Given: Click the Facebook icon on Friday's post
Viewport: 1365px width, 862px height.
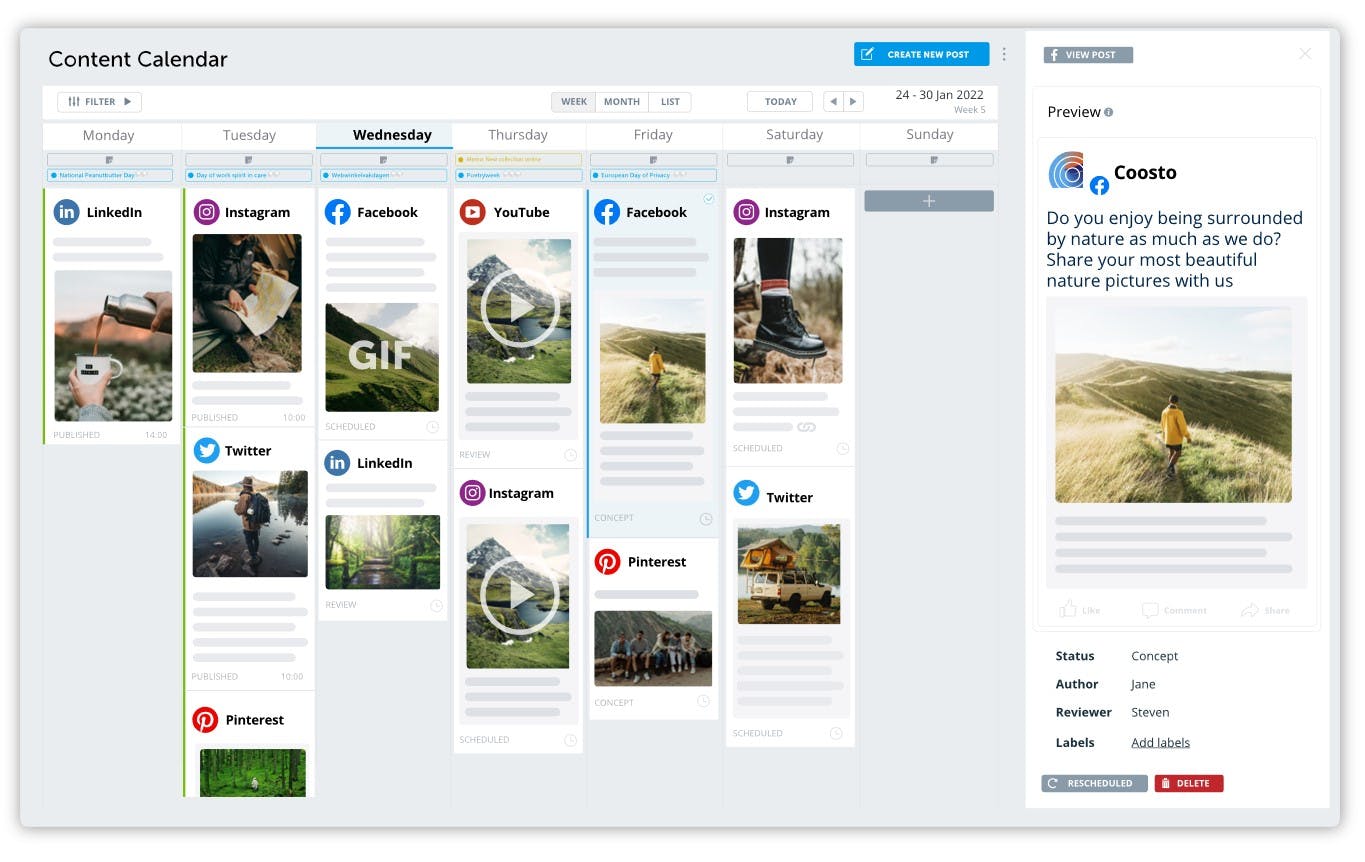Looking at the screenshot, I should pyautogui.click(x=607, y=212).
